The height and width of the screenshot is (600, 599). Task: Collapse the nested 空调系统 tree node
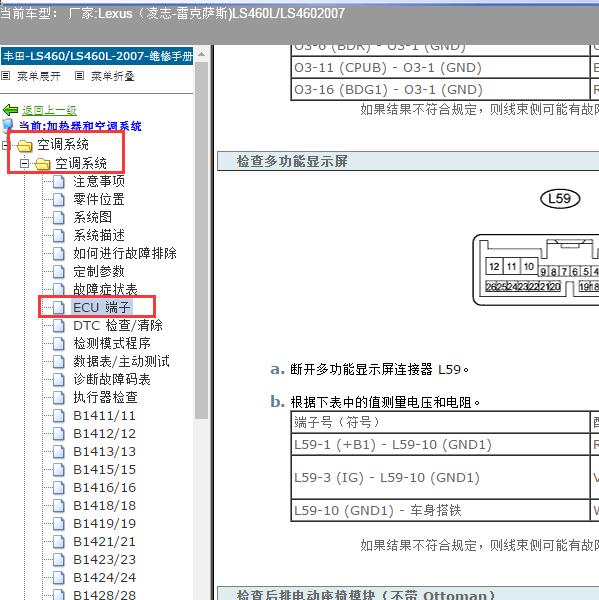click(24, 164)
